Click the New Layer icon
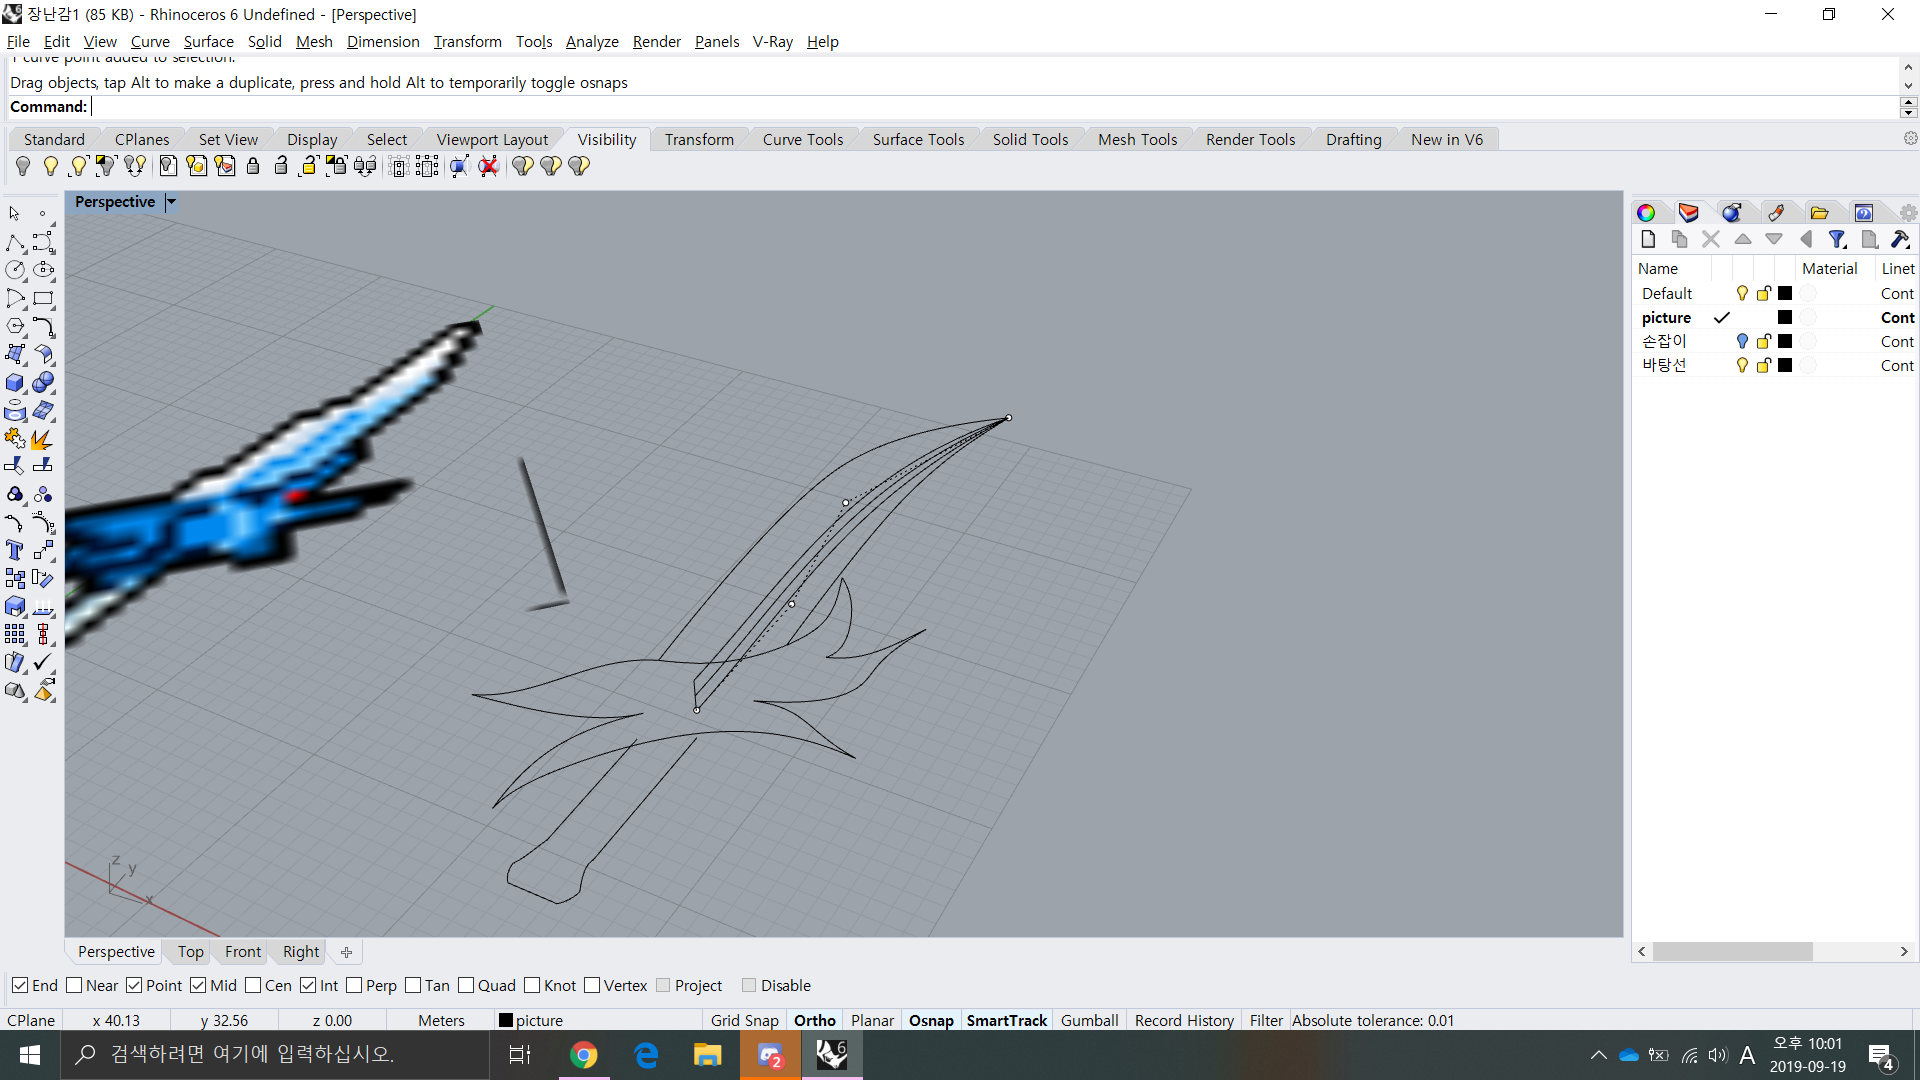The height and width of the screenshot is (1080, 1920). tap(1648, 239)
